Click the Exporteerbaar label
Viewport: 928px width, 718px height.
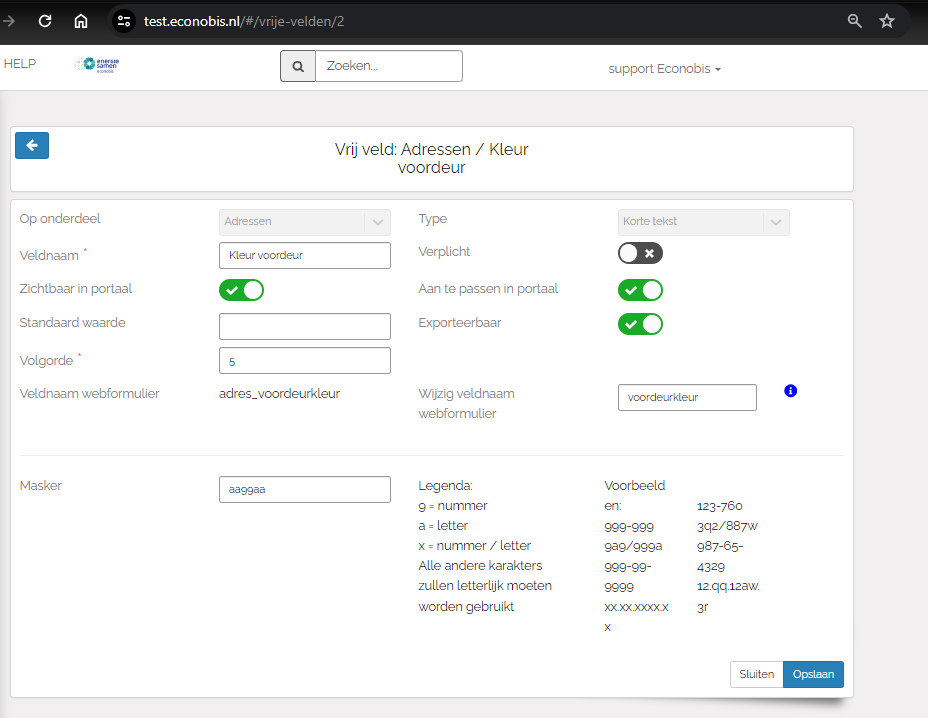pyautogui.click(x=460, y=323)
